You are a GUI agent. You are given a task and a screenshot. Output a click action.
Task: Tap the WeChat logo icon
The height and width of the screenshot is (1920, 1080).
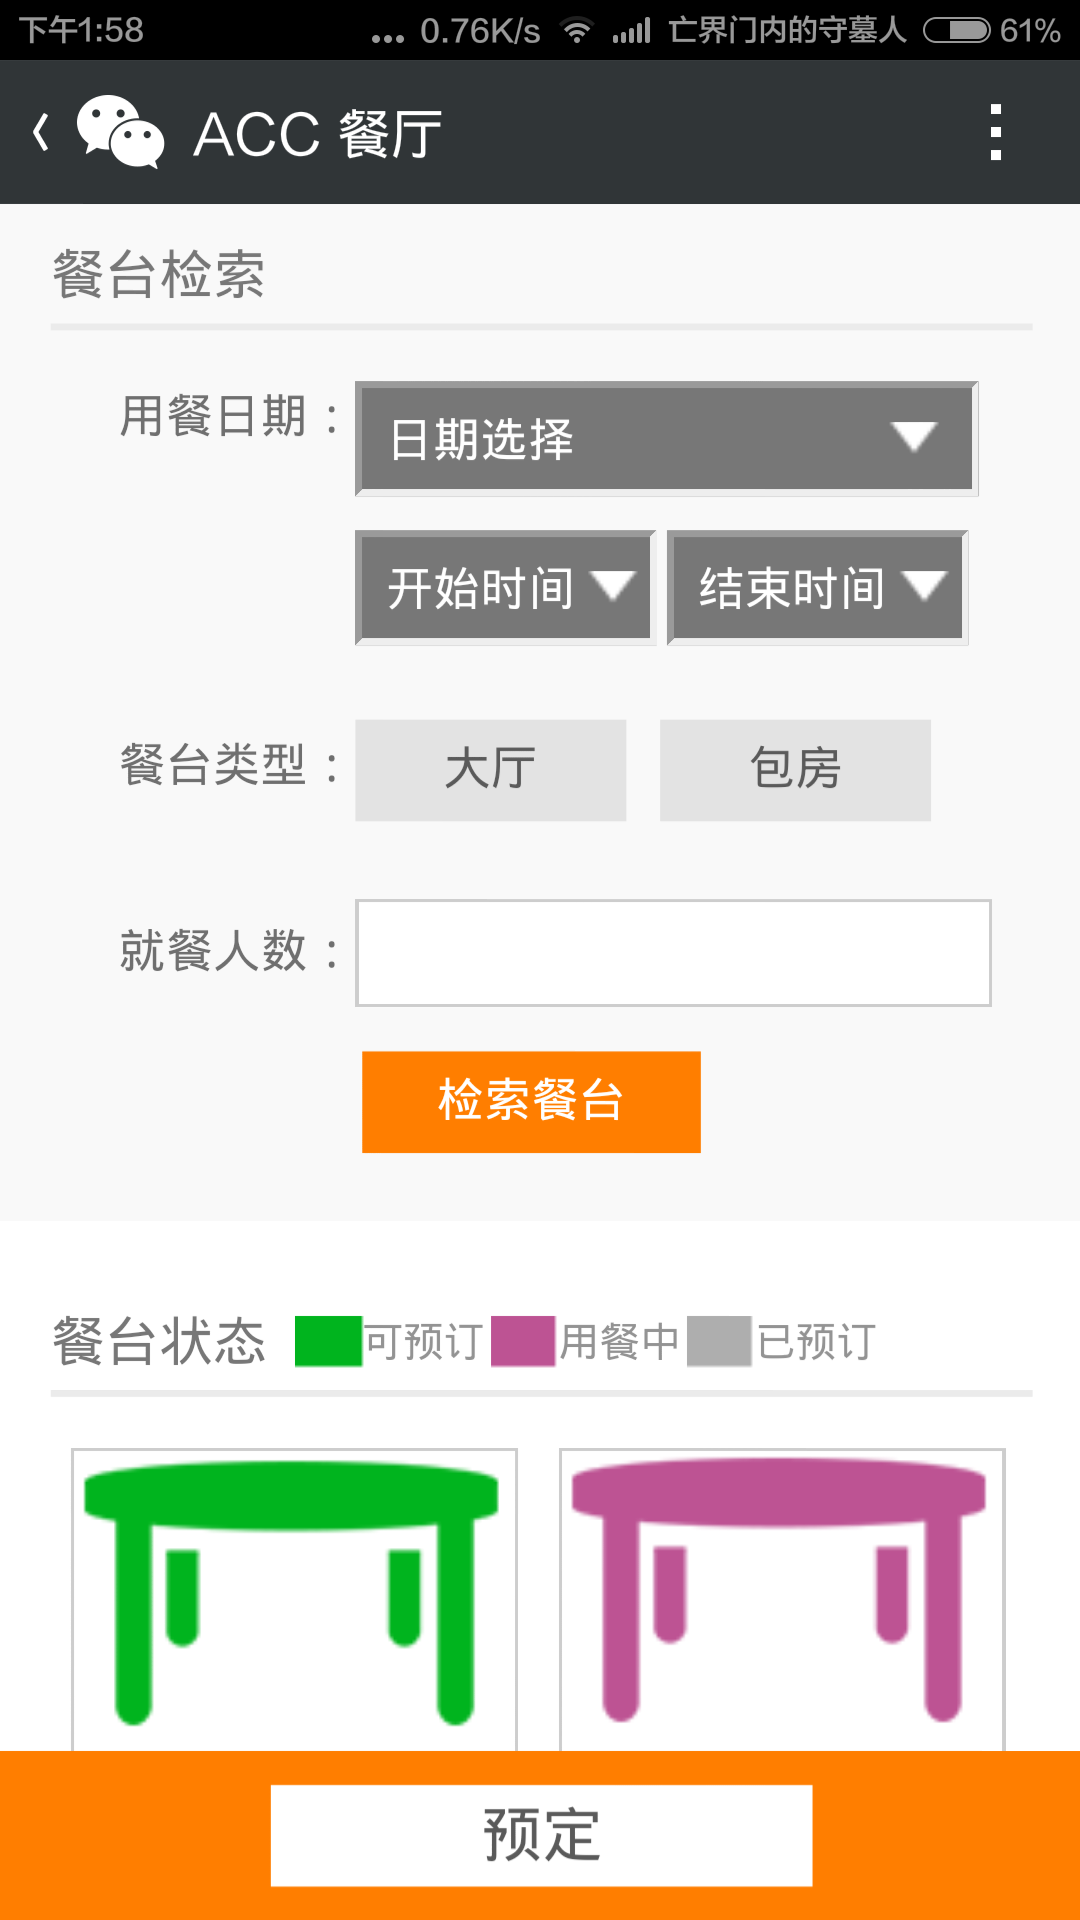(x=120, y=132)
